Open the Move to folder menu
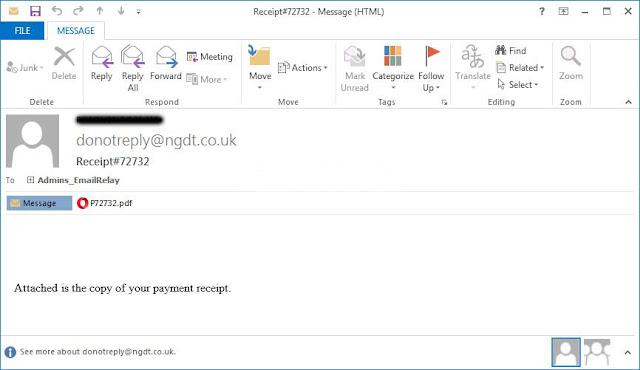The height and width of the screenshot is (370, 640). 260,68
